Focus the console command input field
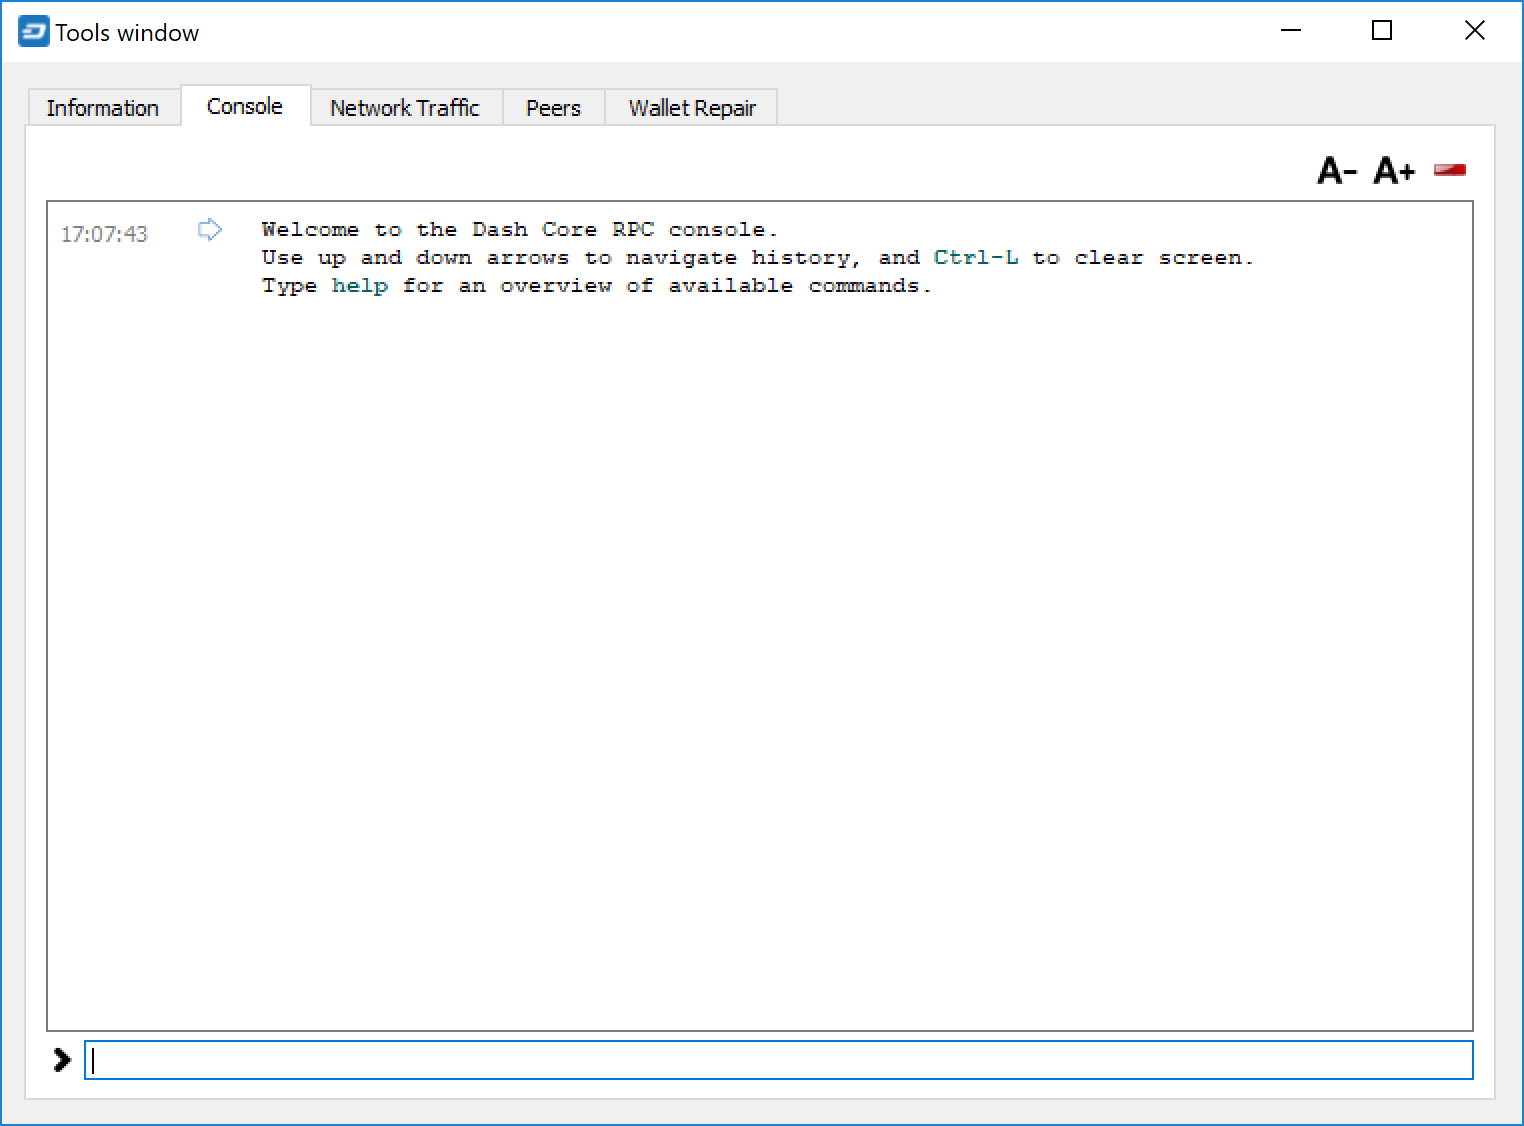 point(779,1060)
